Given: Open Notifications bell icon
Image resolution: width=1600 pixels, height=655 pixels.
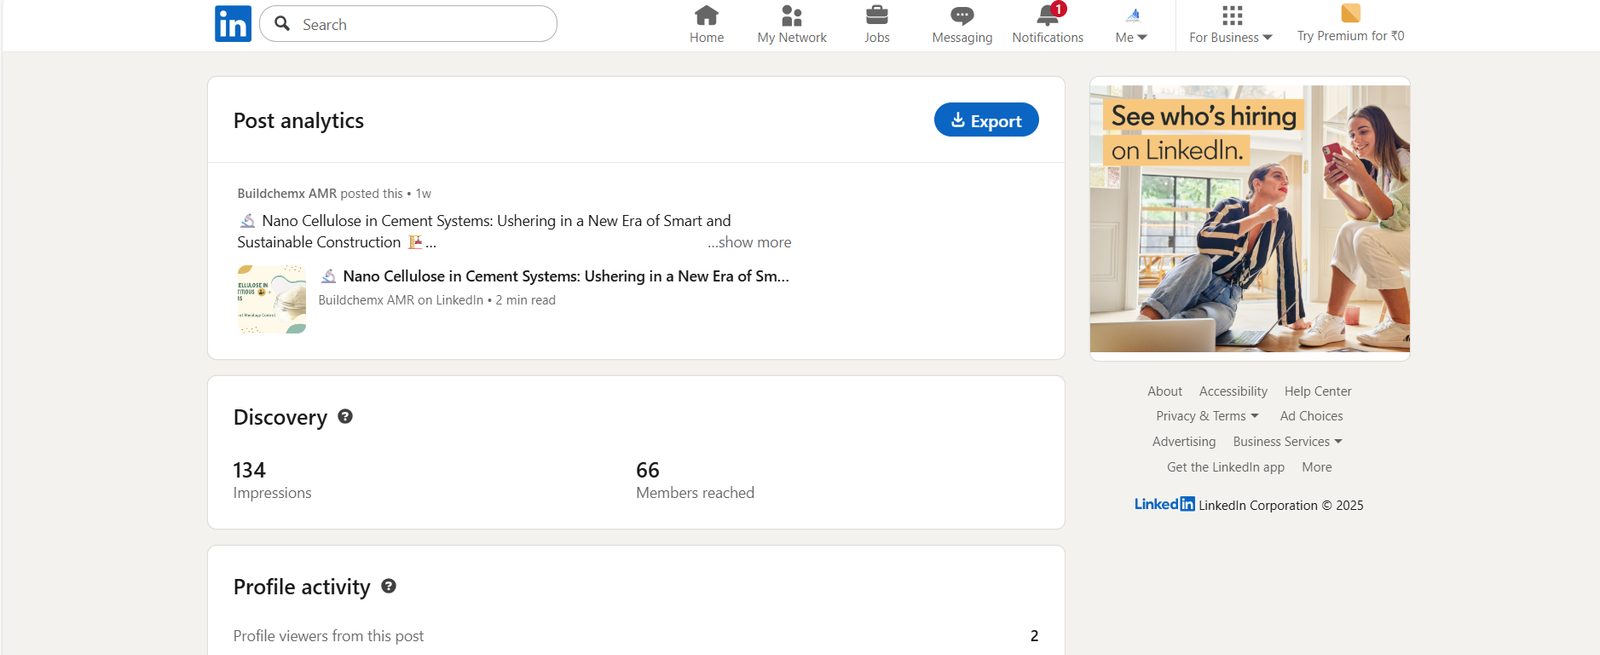Looking at the screenshot, I should (1047, 15).
